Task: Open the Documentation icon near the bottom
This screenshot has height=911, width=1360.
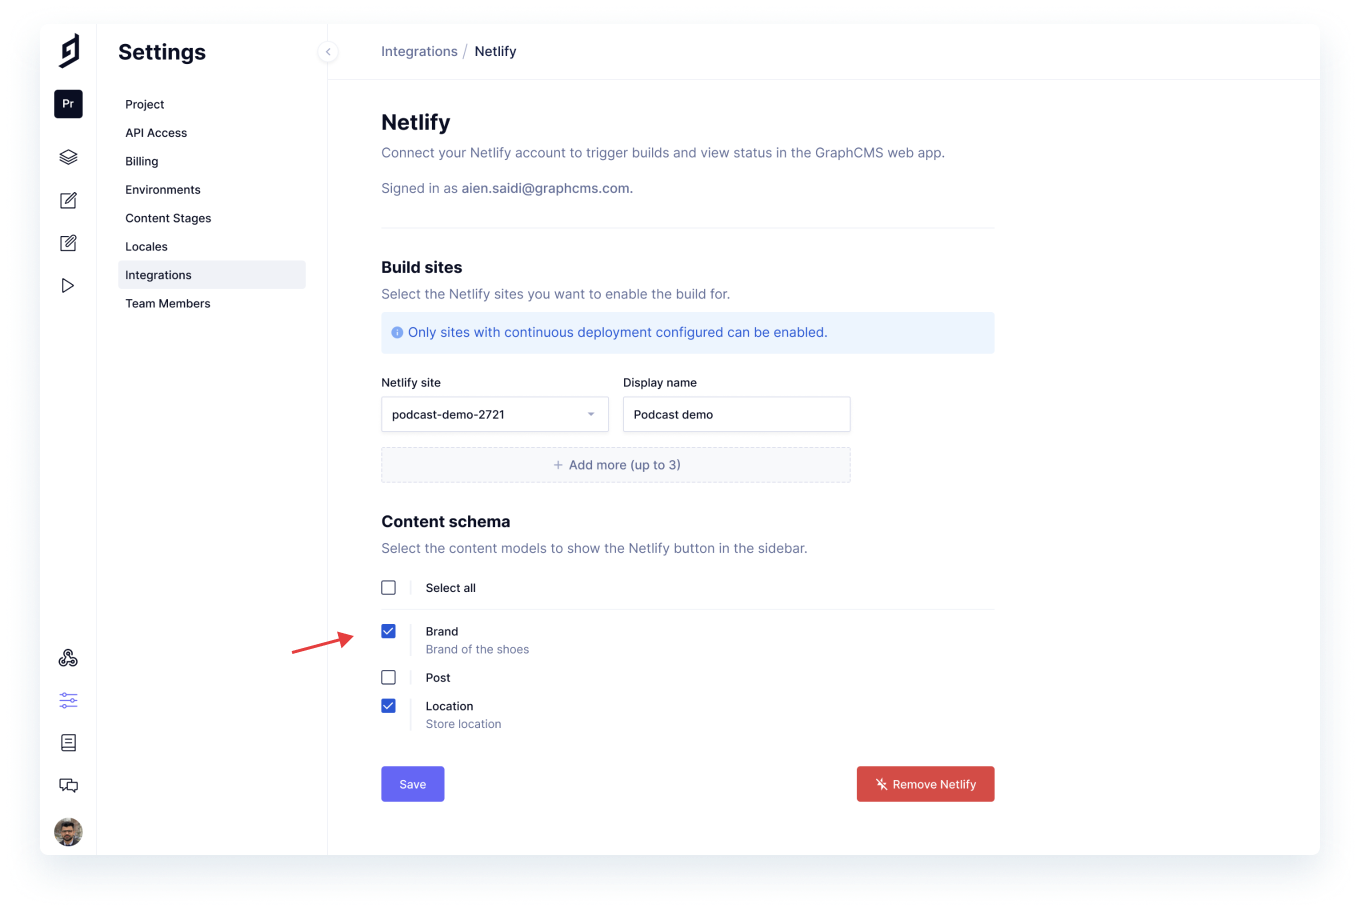Action: point(68,742)
